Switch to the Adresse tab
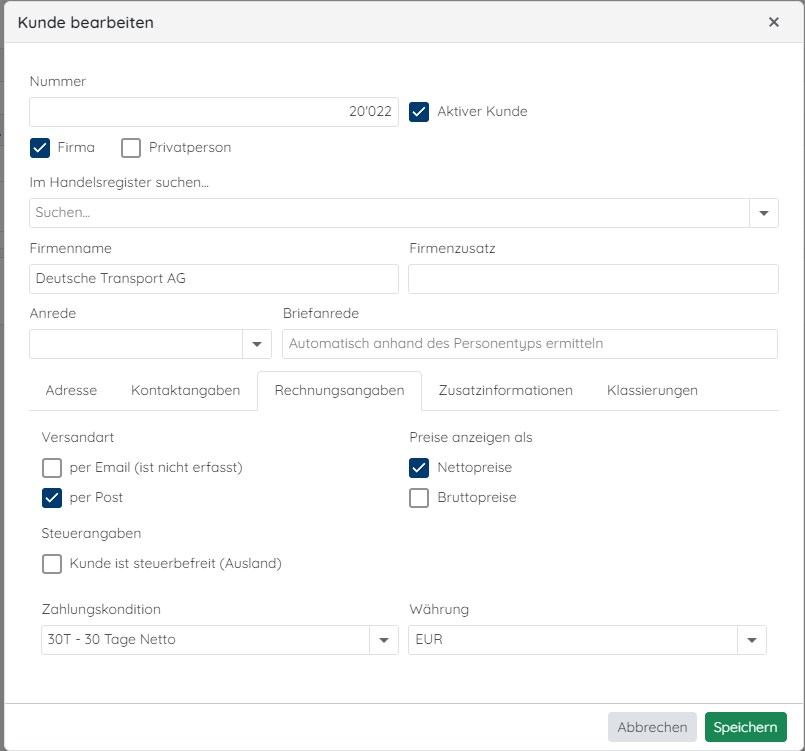The height and width of the screenshot is (751, 805). tap(71, 390)
